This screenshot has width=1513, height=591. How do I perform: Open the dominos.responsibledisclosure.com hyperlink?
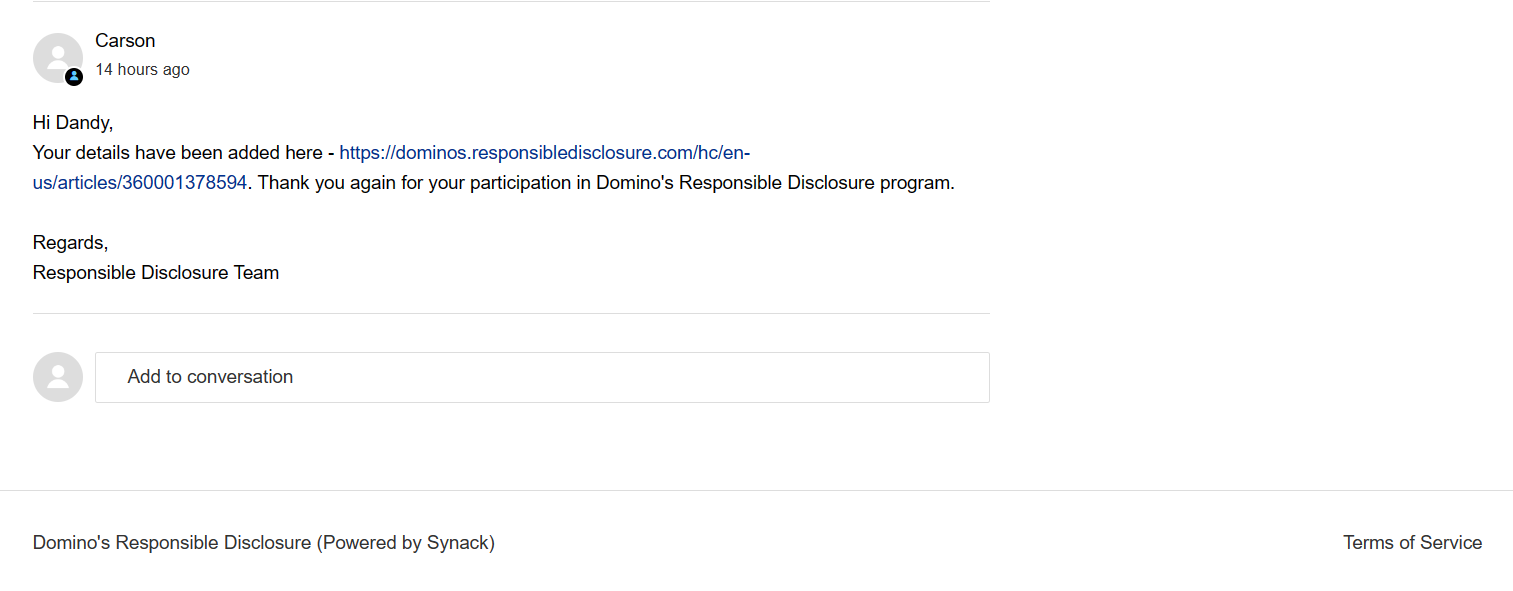(x=544, y=153)
